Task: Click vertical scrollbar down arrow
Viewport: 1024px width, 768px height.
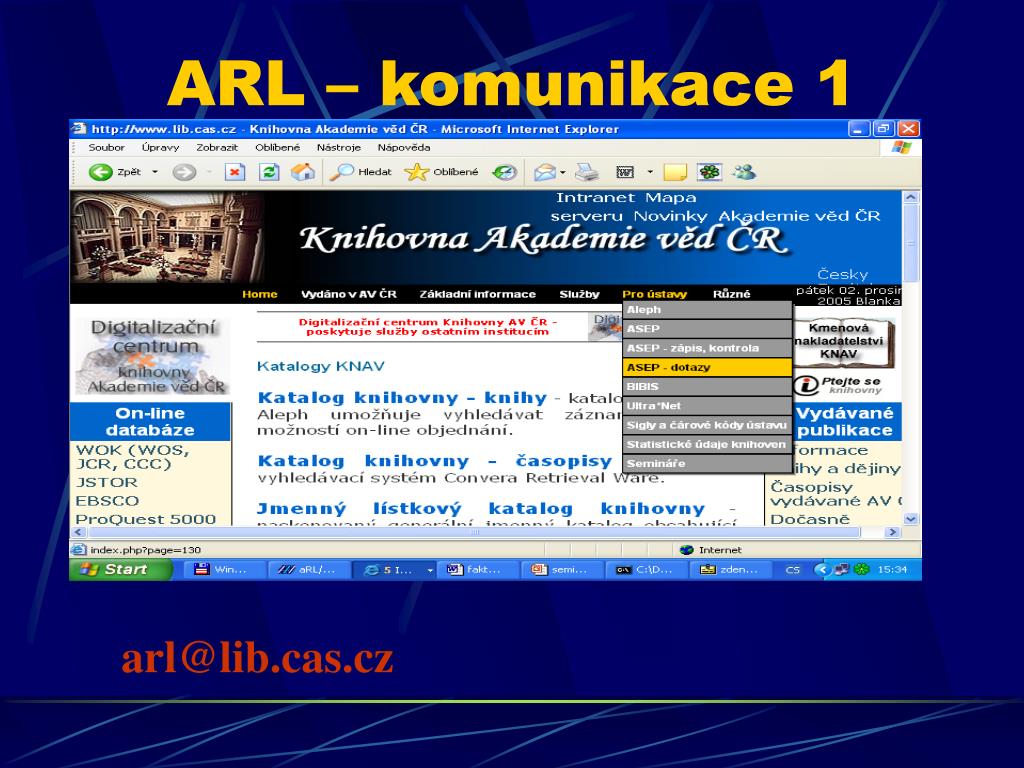Action: coord(910,519)
